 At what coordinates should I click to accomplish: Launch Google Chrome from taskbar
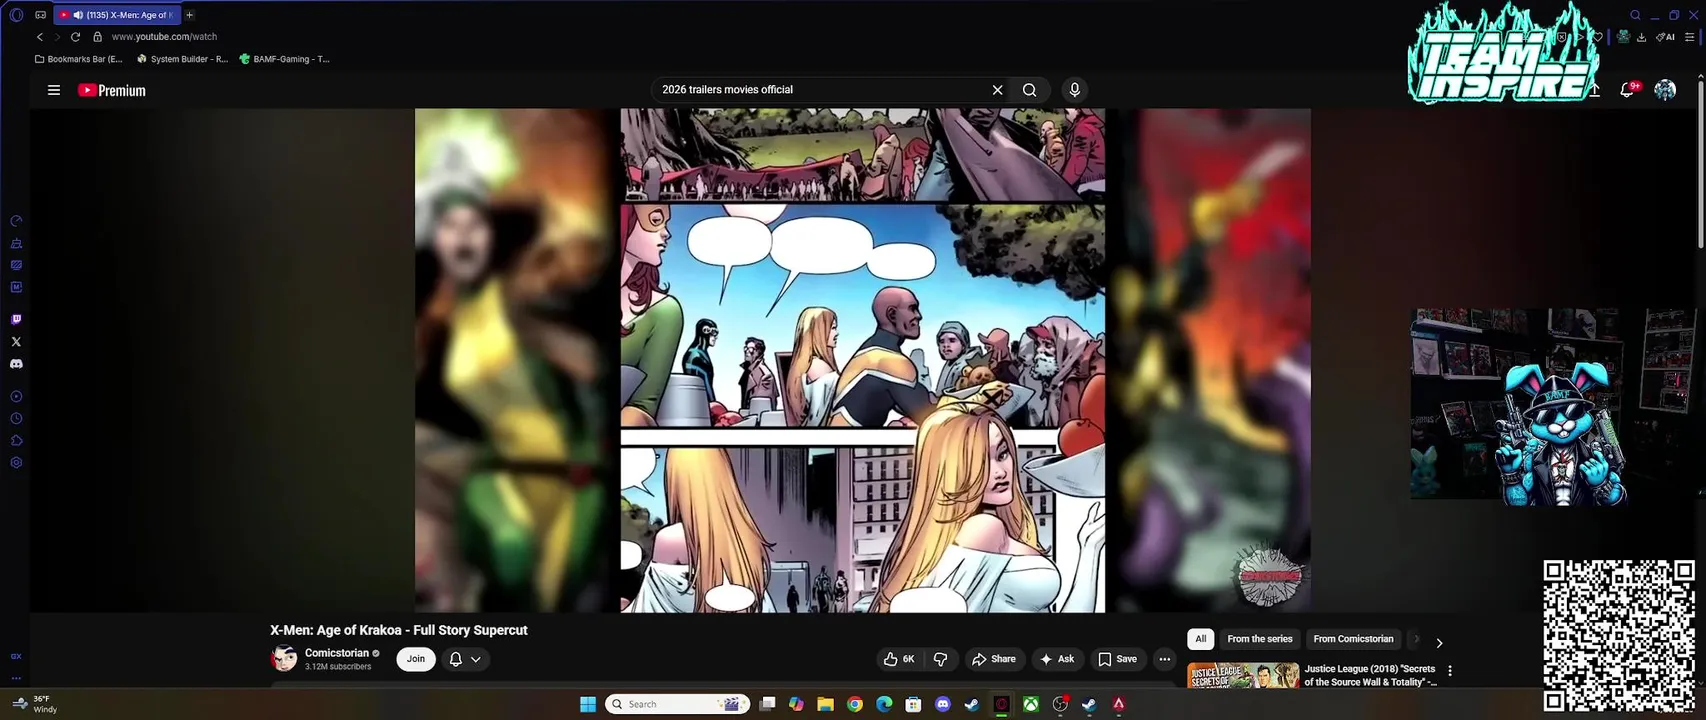point(855,704)
